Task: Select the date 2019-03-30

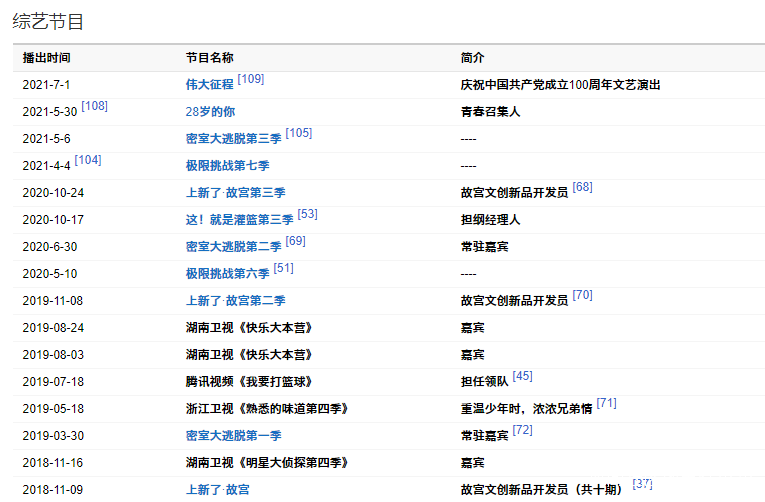Action: point(53,436)
